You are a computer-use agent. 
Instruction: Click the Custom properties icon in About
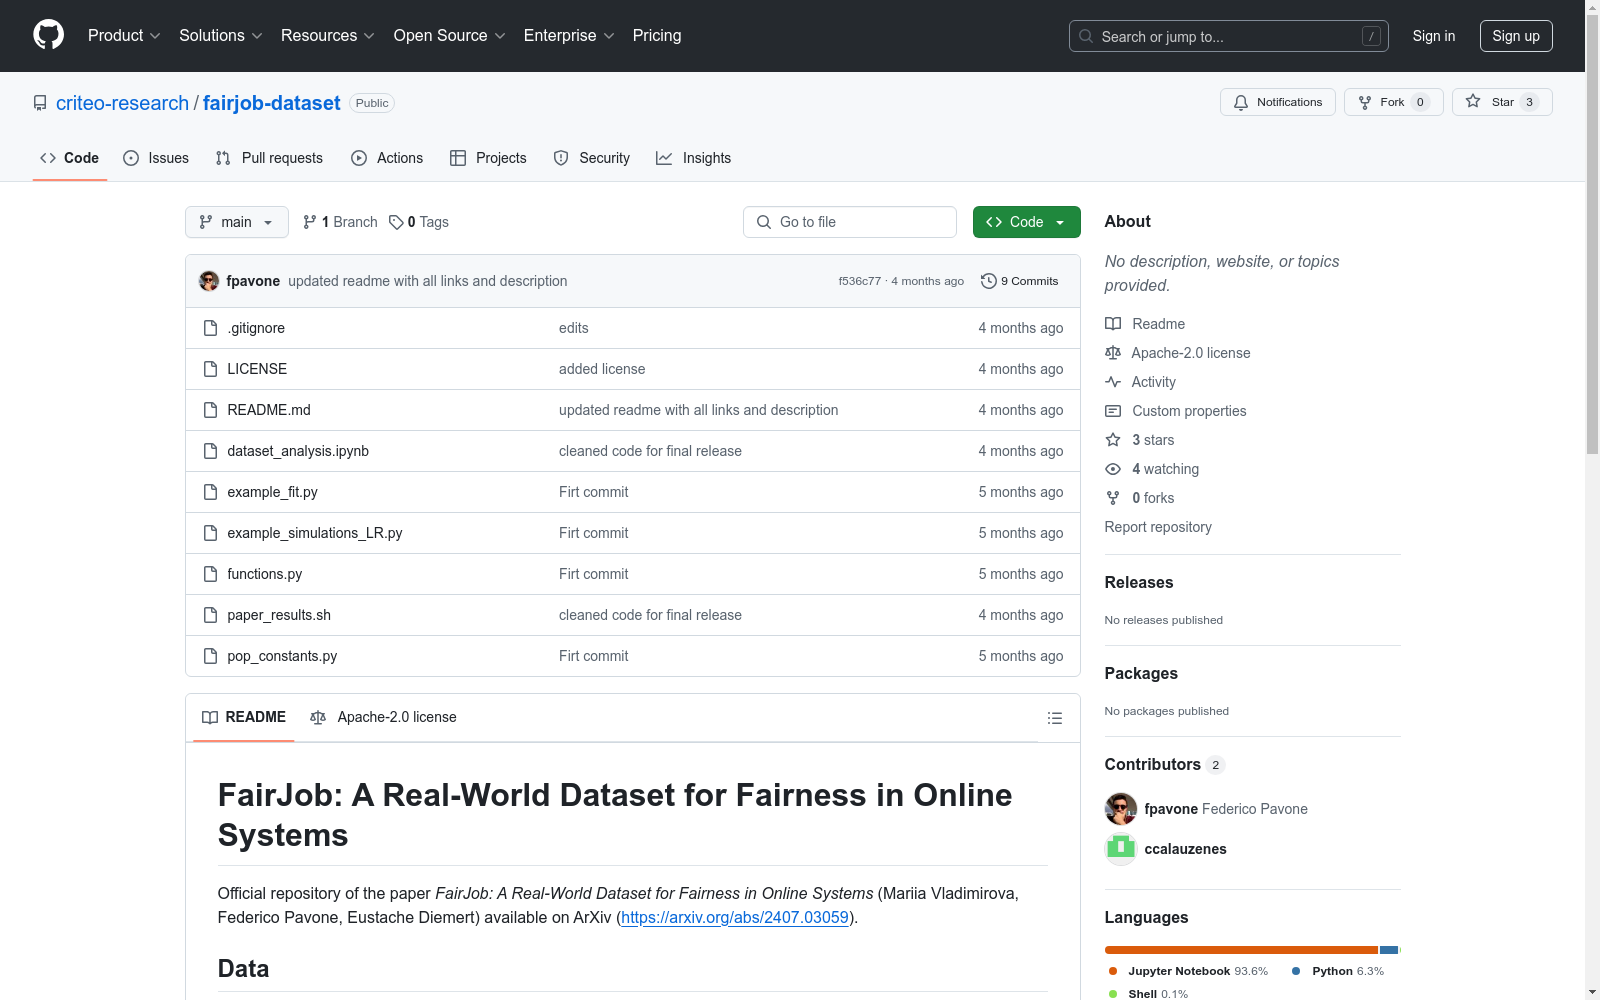(x=1113, y=411)
